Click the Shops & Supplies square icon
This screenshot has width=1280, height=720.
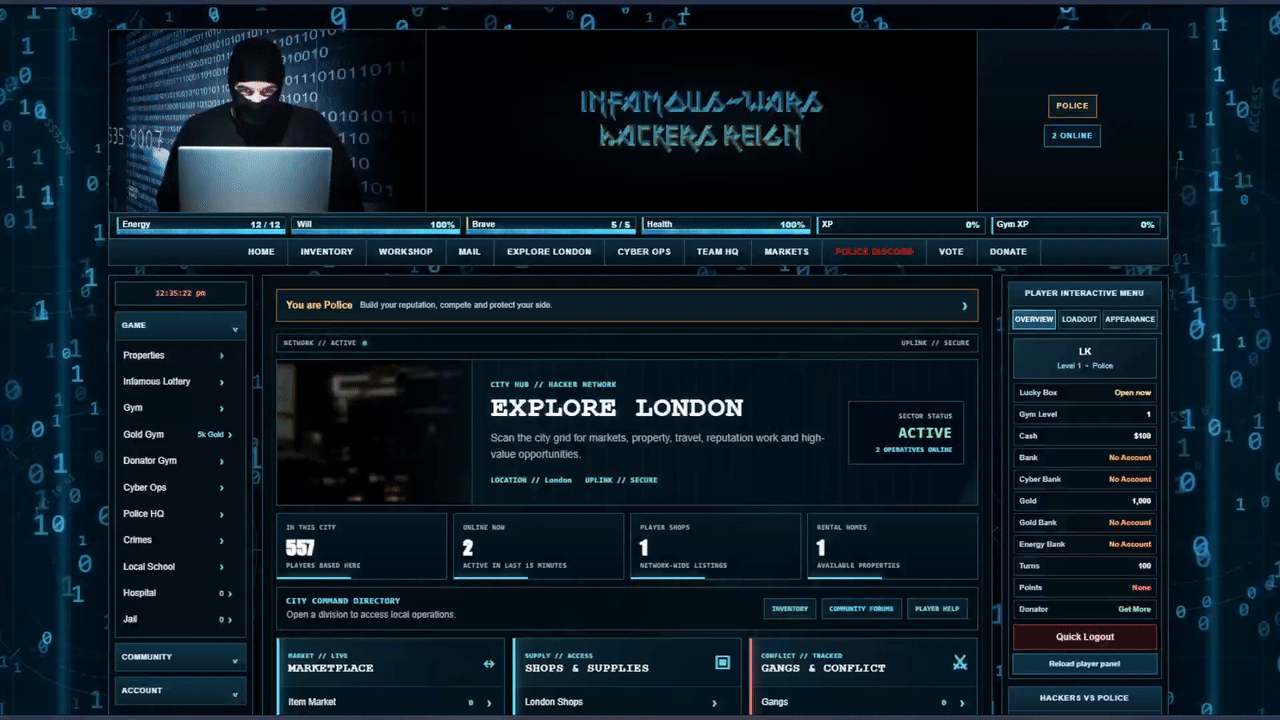point(723,662)
